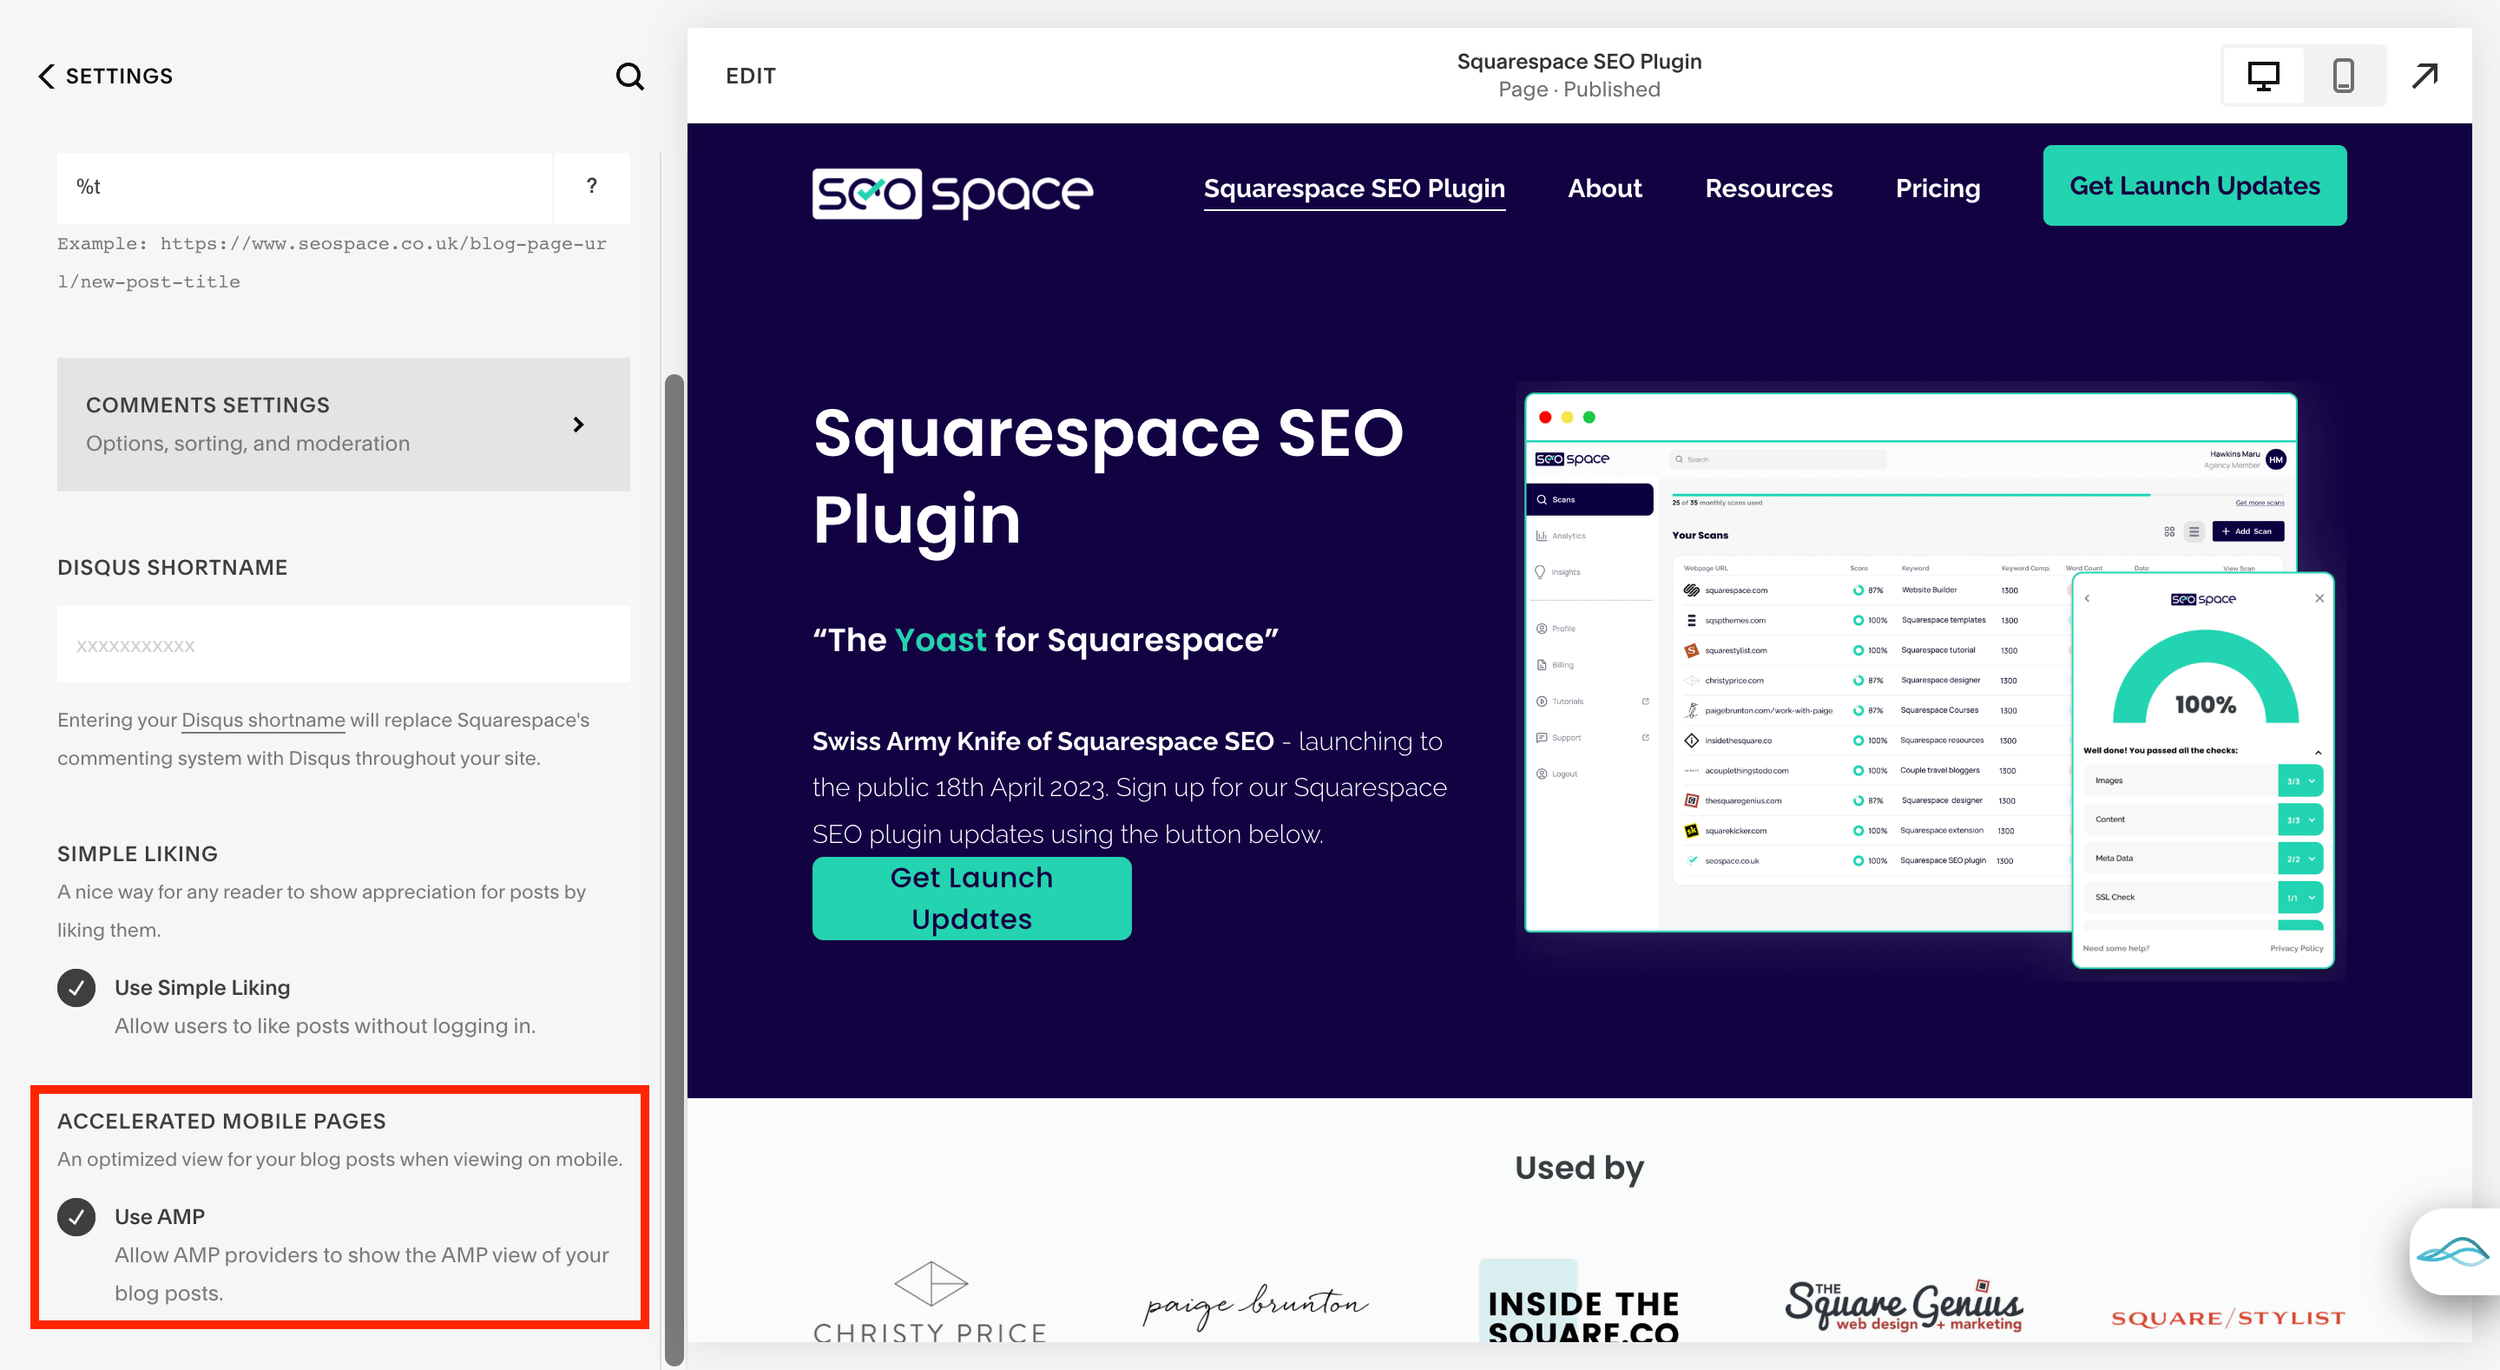
Task: Toggle the Use Simple Liking checkbox
Action: tap(76, 988)
